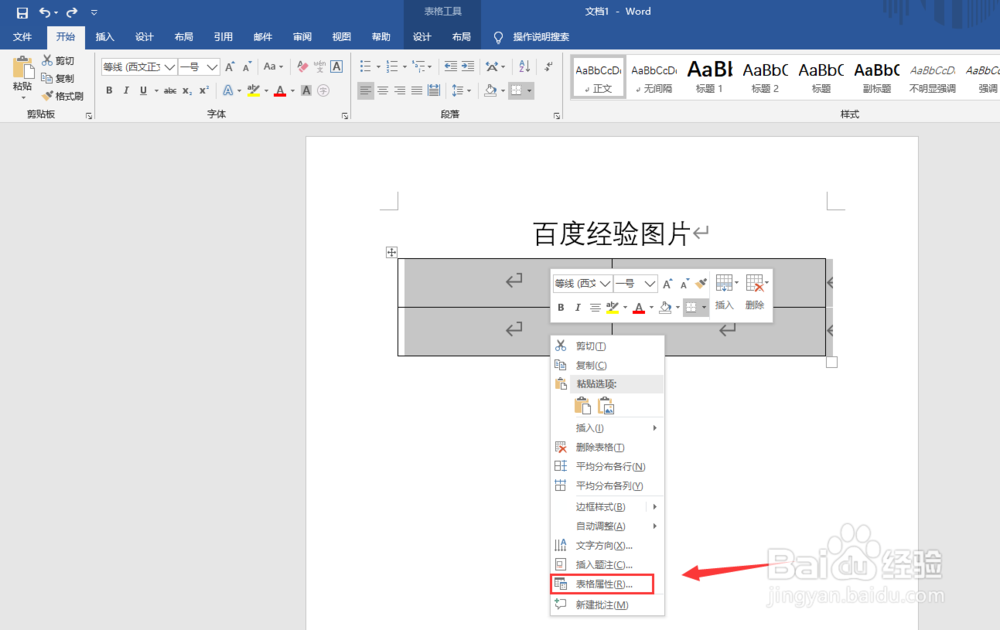Select 表格属性 from the context menu
The image size is (1000, 630).
603,583
